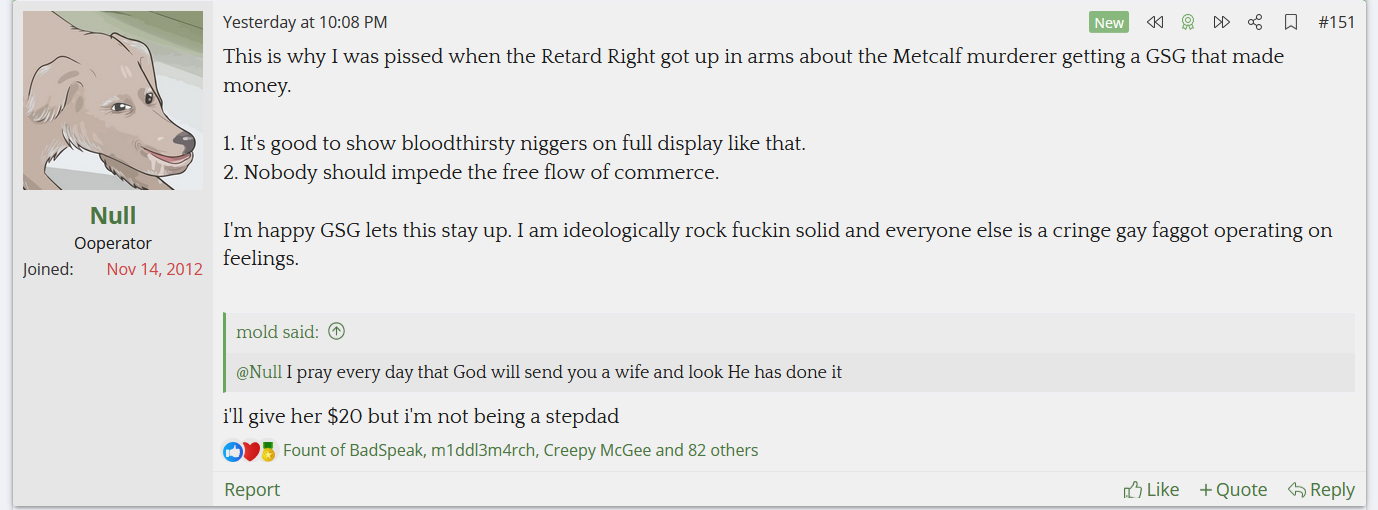
Task: Click the green award ribbon icon
Action: (1188, 22)
